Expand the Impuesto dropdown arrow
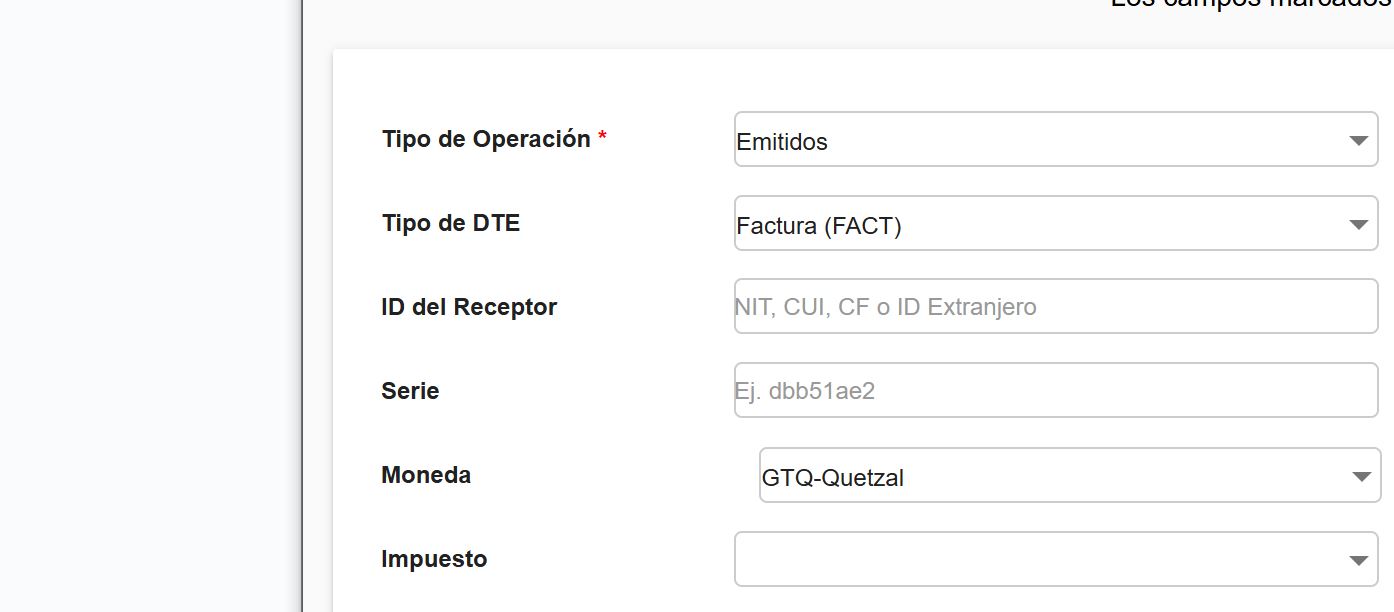 (x=1357, y=560)
